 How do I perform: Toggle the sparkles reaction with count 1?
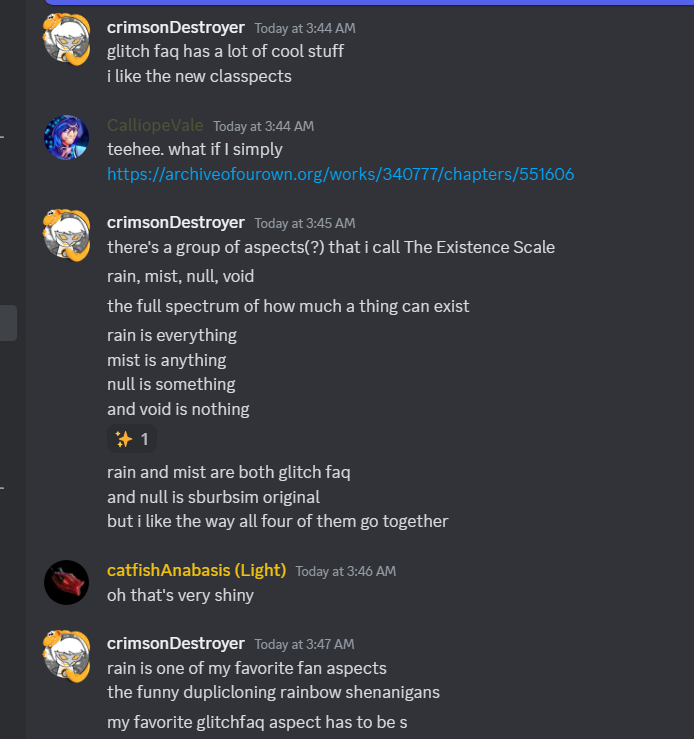[x=132, y=439]
